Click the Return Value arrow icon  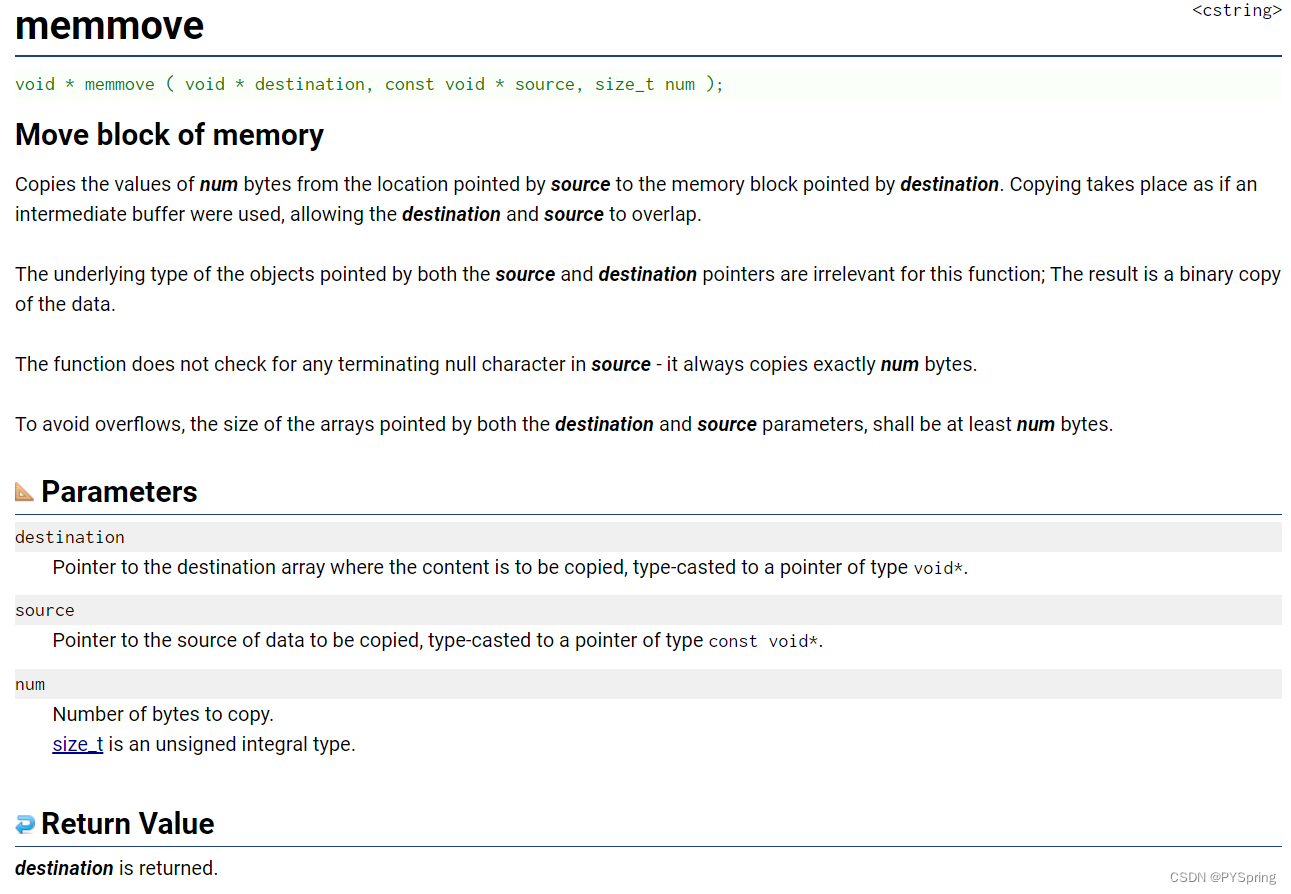[24, 824]
